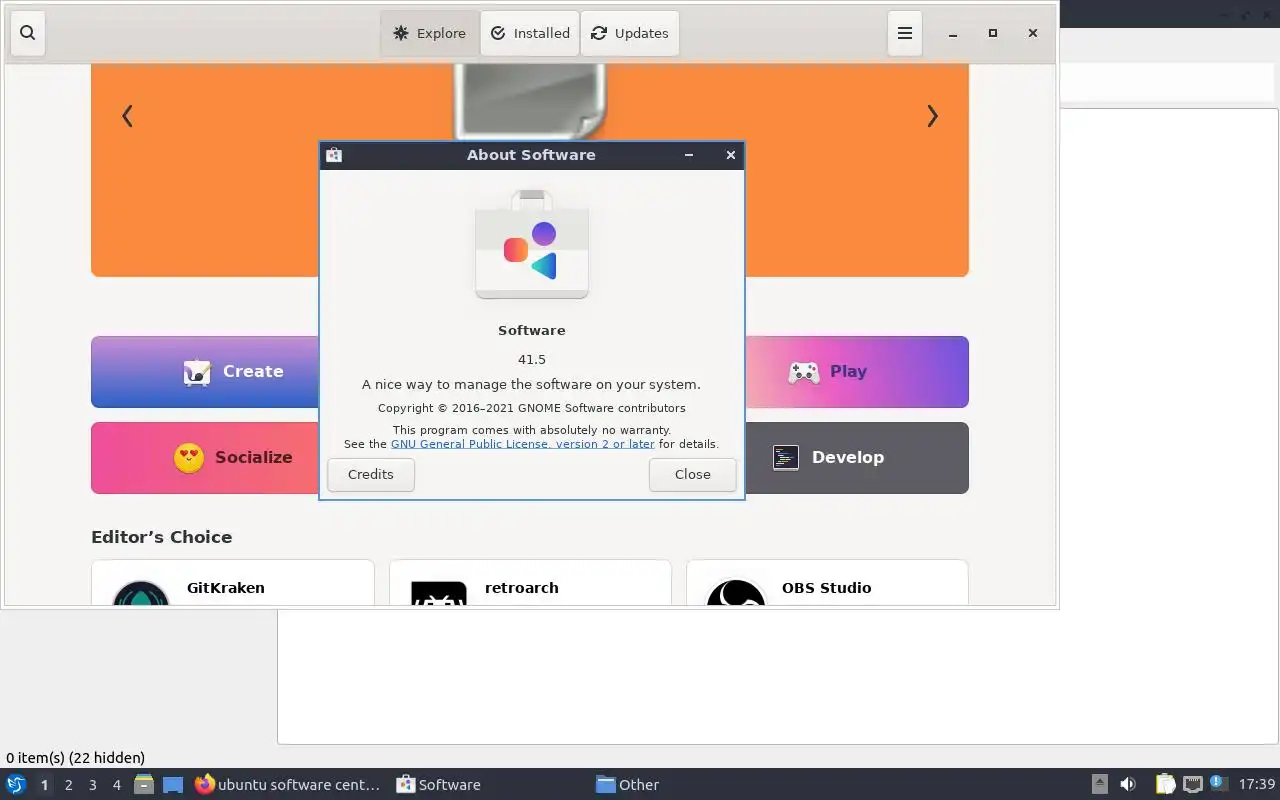Open file manager launcher in taskbar
This screenshot has width=1280, height=800.
click(x=144, y=785)
